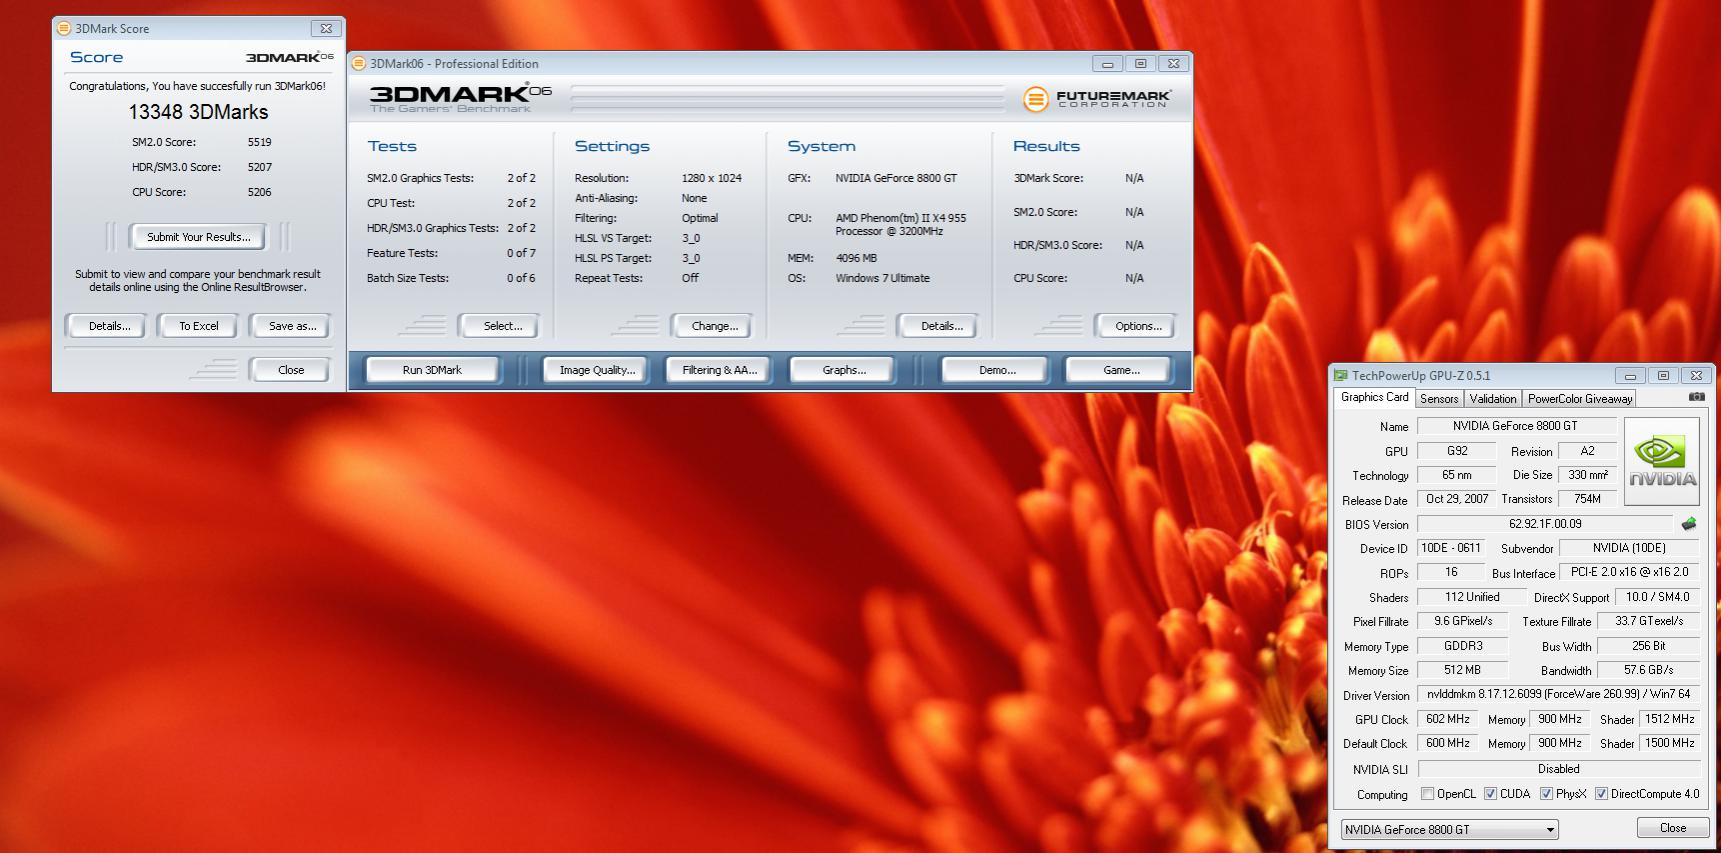Viewport: 1721px width, 853px height.
Task: Click Select... under Tests
Action: click(x=502, y=326)
